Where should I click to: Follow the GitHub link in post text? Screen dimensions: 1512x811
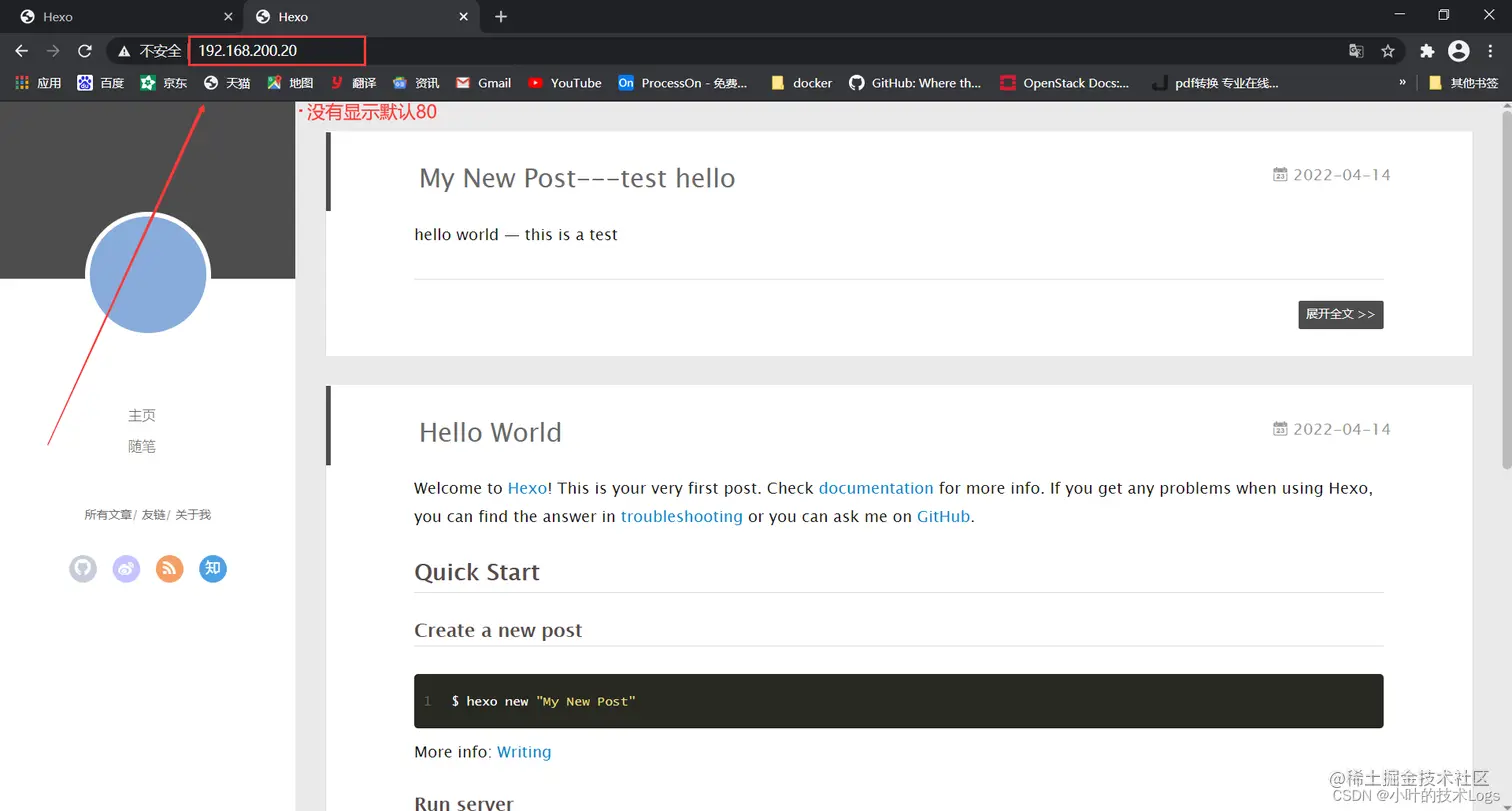[943, 517]
